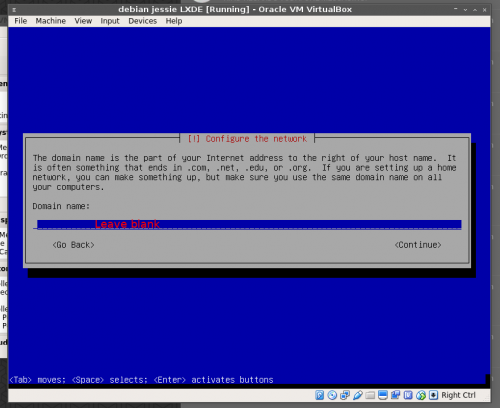Select the Go Back button
Screen dimensions: 500x408
[73, 245]
